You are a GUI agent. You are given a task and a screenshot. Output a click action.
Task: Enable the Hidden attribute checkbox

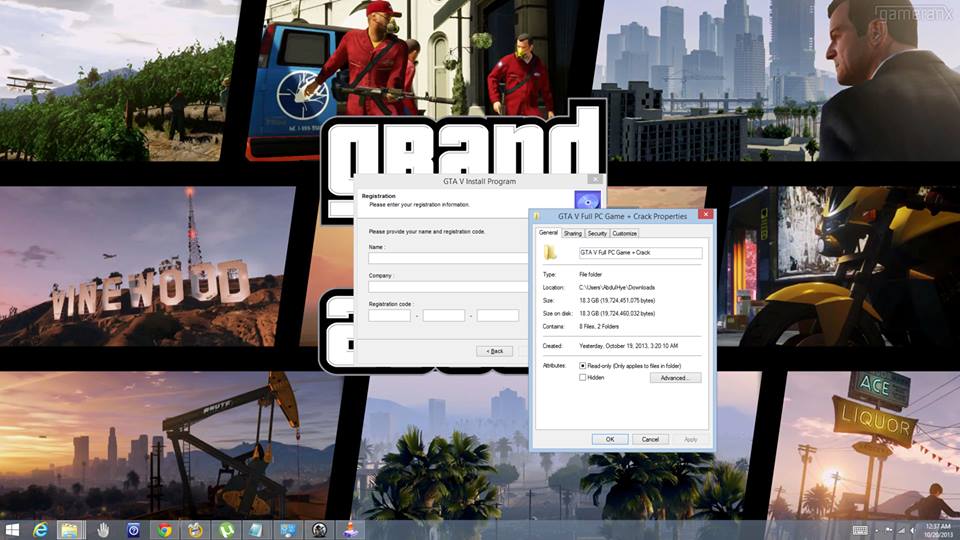[584, 378]
